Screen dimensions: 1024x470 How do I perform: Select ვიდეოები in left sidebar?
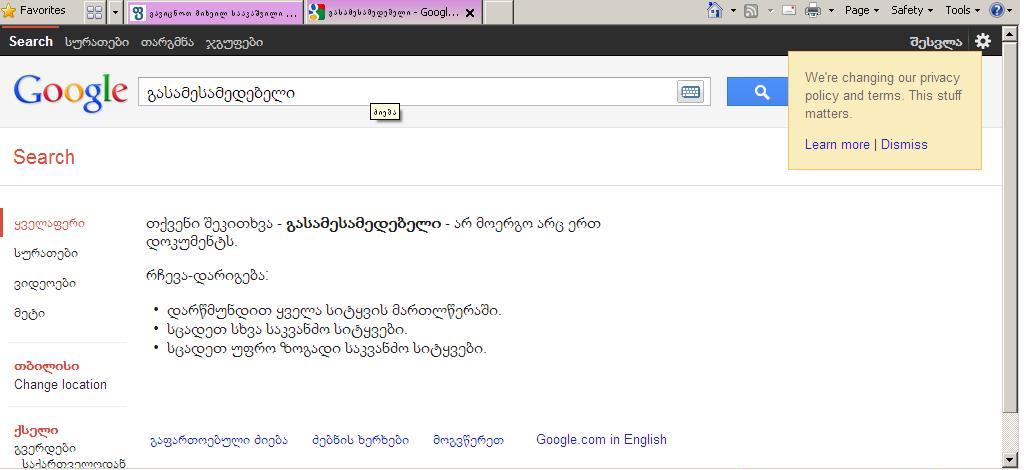[44, 283]
